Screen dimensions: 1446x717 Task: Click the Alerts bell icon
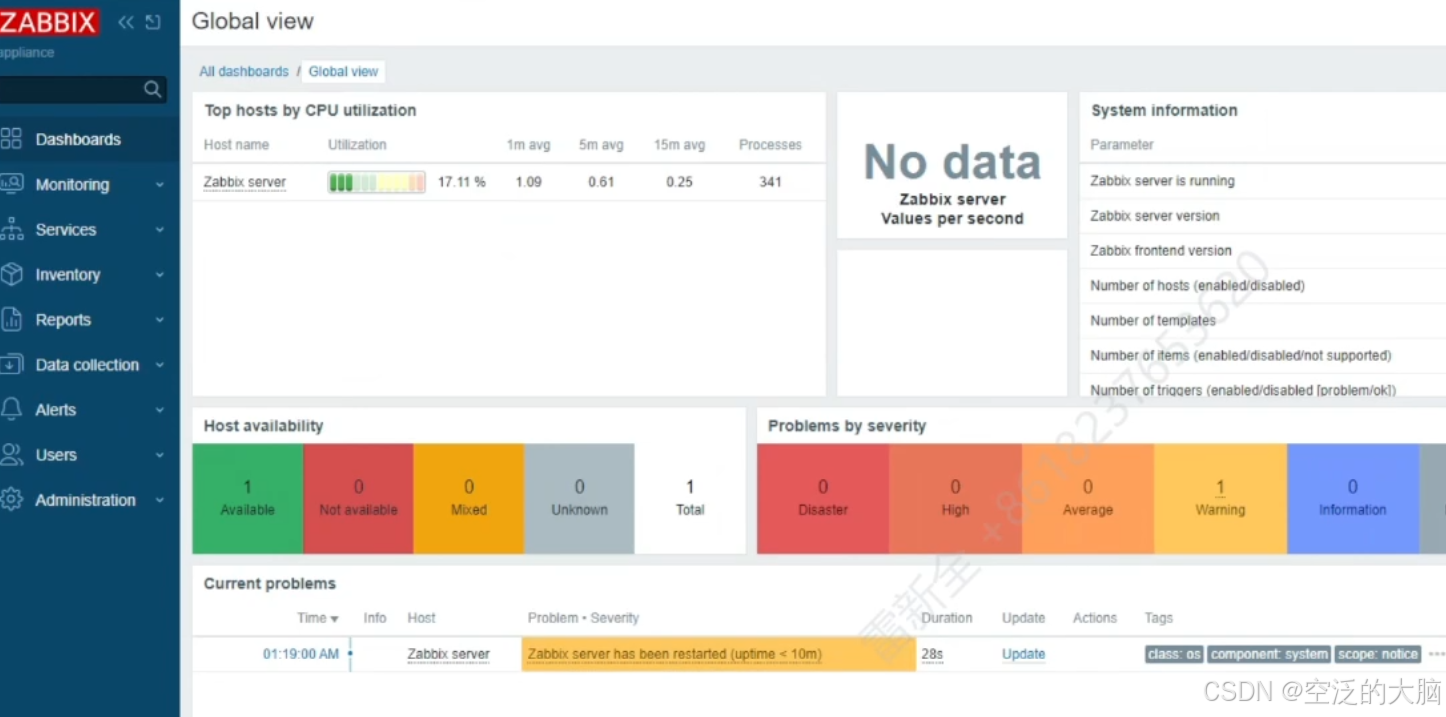click(x=11, y=409)
